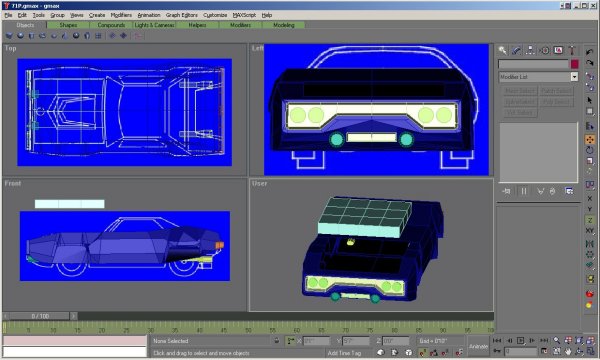
Task: Activate the highlighted Select and Move tool
Action: (x=590, y=139)
